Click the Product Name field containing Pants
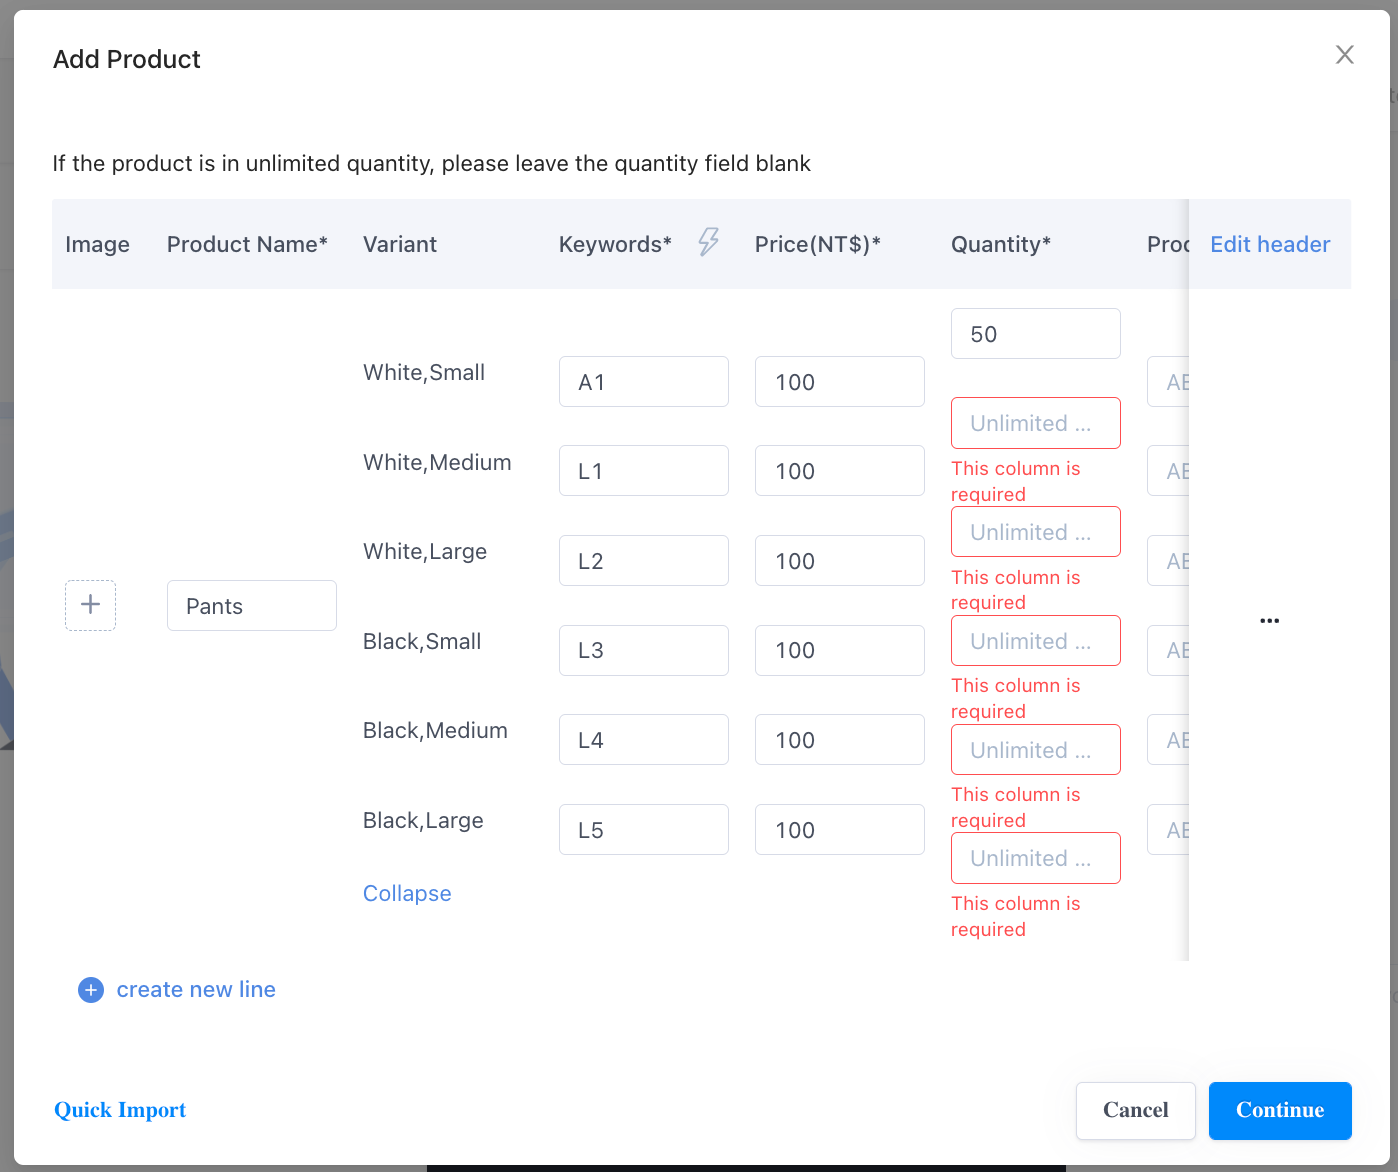 coord(251,606)
